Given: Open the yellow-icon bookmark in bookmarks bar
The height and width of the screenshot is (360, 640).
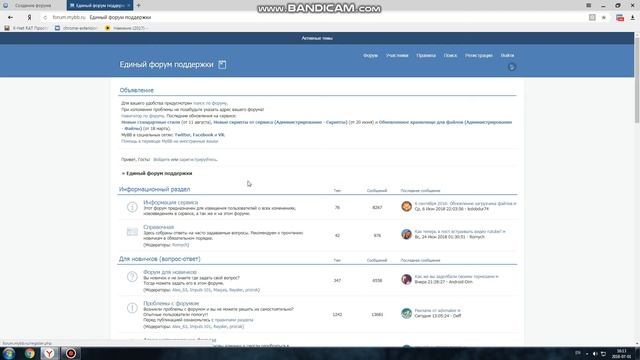Looking at the screenshot, I should pyautogui.click(x=127, y=28).
